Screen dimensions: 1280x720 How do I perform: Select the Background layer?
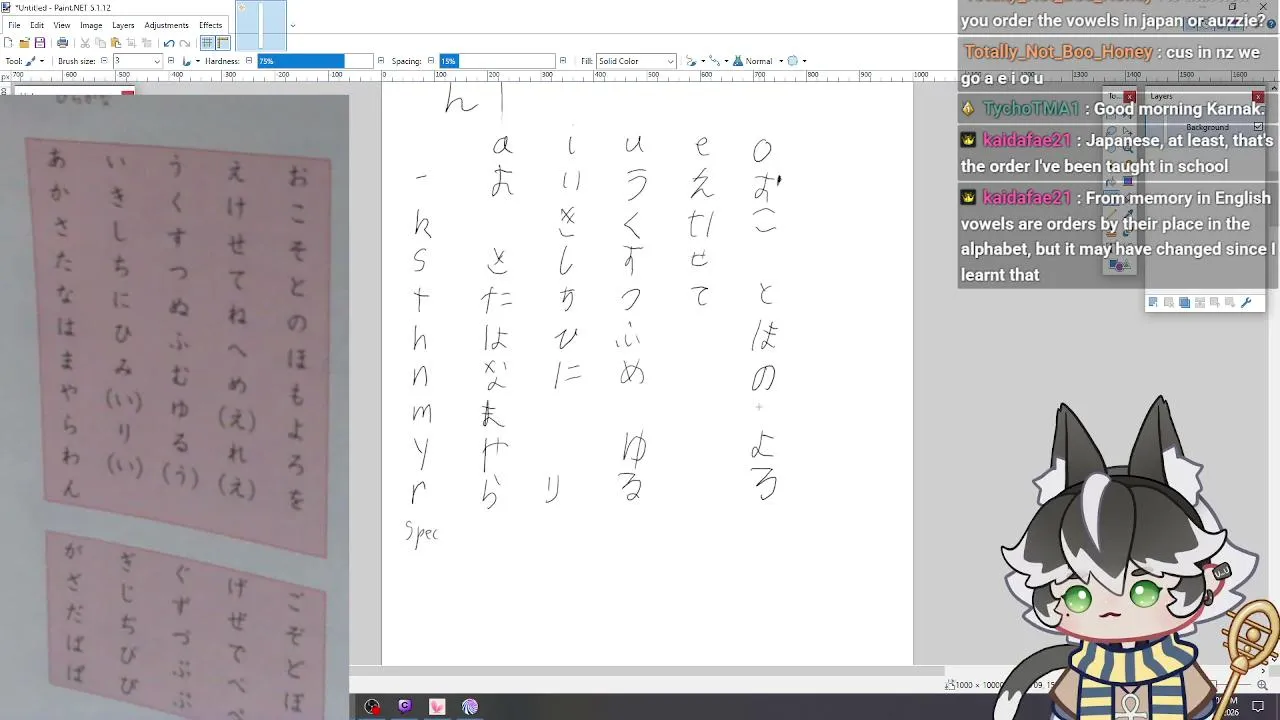point(1205,127)
